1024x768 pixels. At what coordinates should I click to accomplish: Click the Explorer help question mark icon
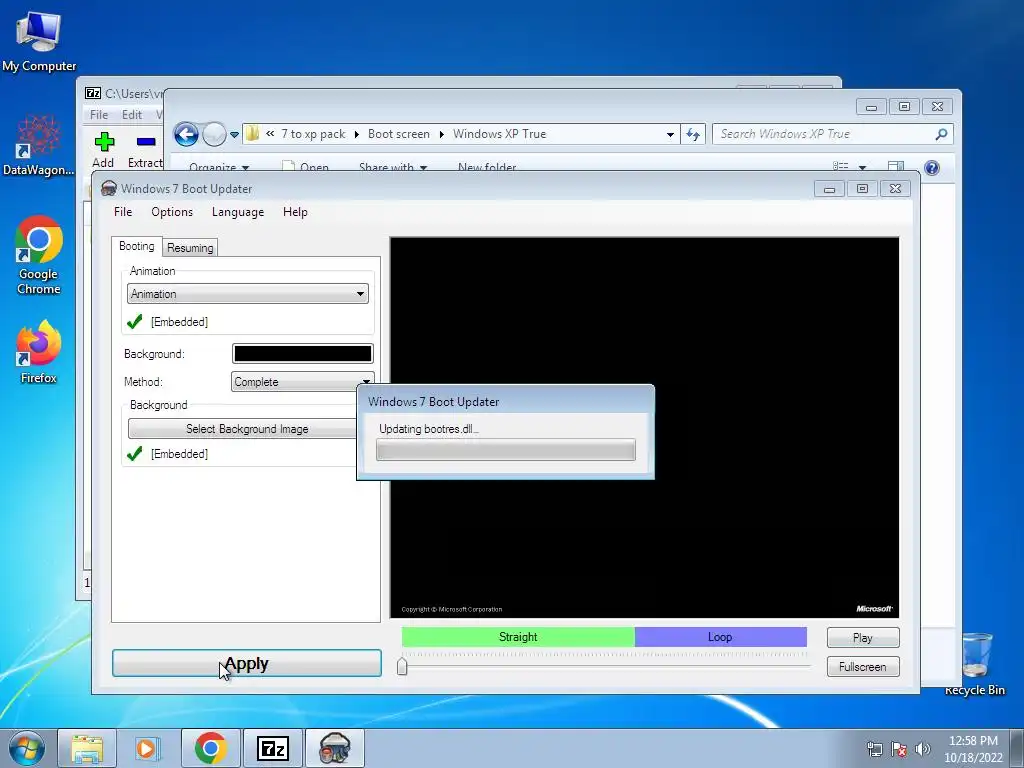click(x=932, y=168)
